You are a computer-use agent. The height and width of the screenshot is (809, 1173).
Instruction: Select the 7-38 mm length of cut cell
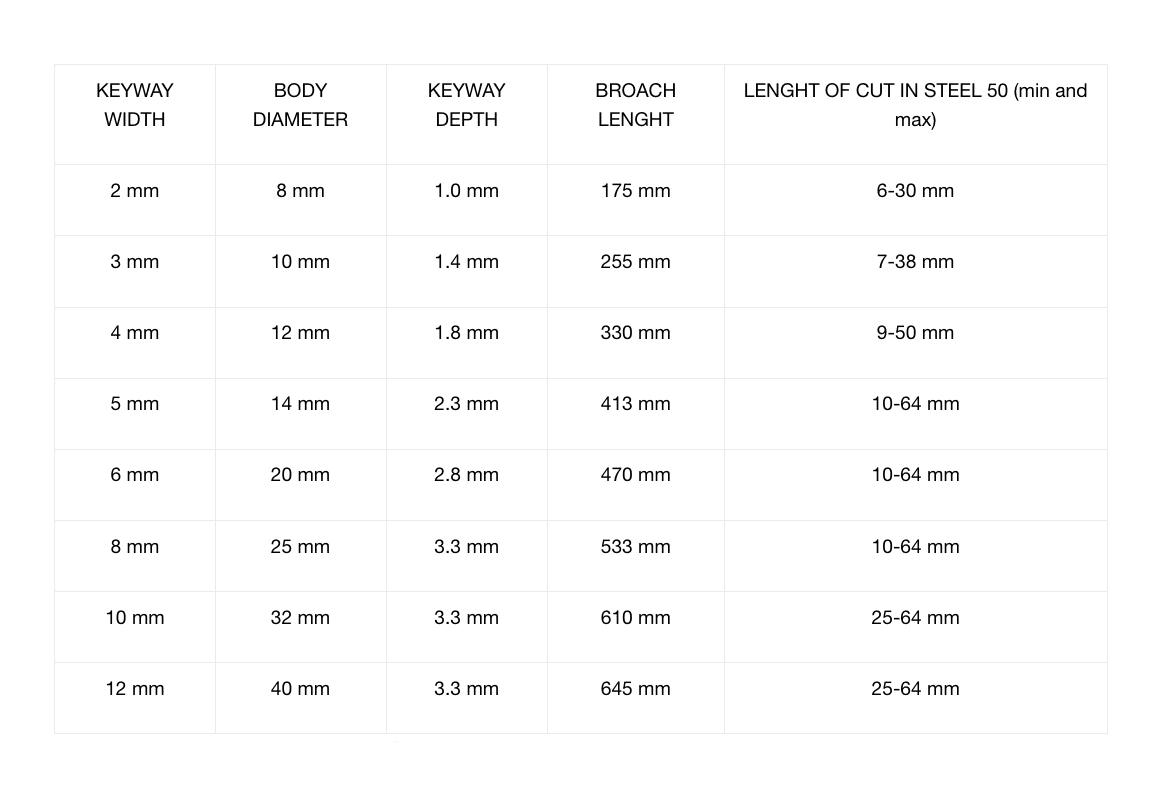coord(915,262)
